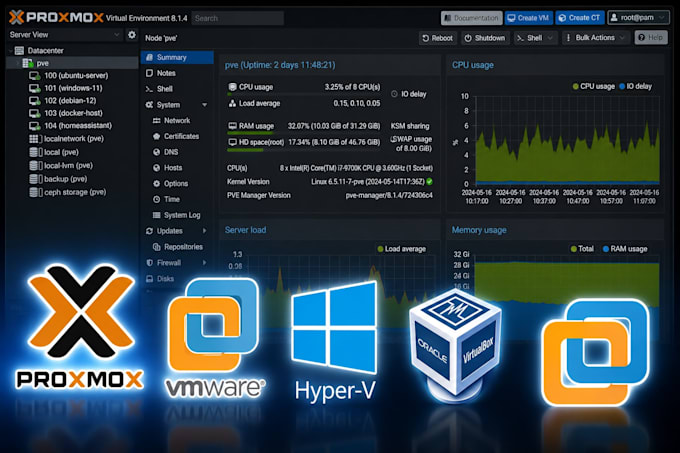This screenshot has height=453, width=680.
Task: Reboot the pve node
Action: pyautogui.click(x=438, y=38)
